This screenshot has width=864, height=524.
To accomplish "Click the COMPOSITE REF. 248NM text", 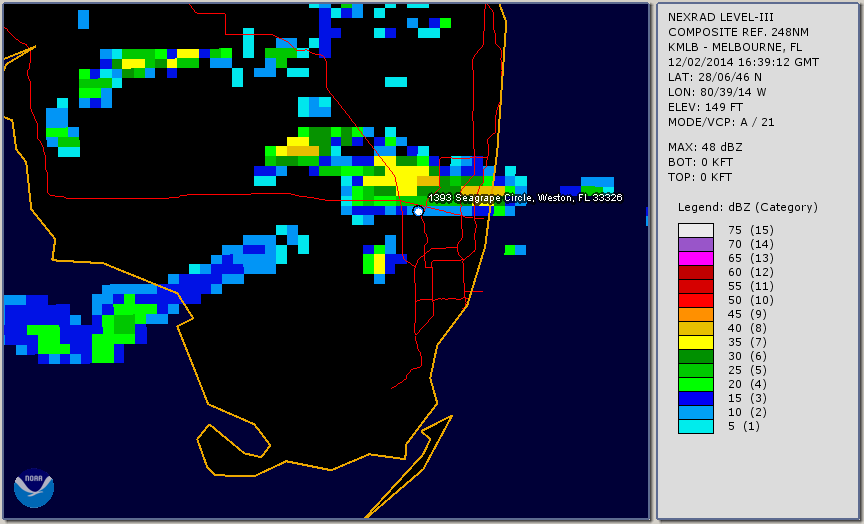I will coord(738,32).
